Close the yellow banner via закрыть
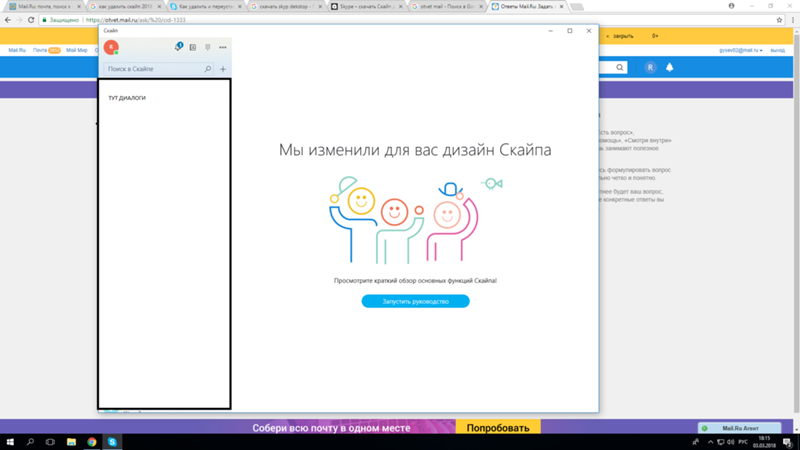 click(x=623, y=36)
